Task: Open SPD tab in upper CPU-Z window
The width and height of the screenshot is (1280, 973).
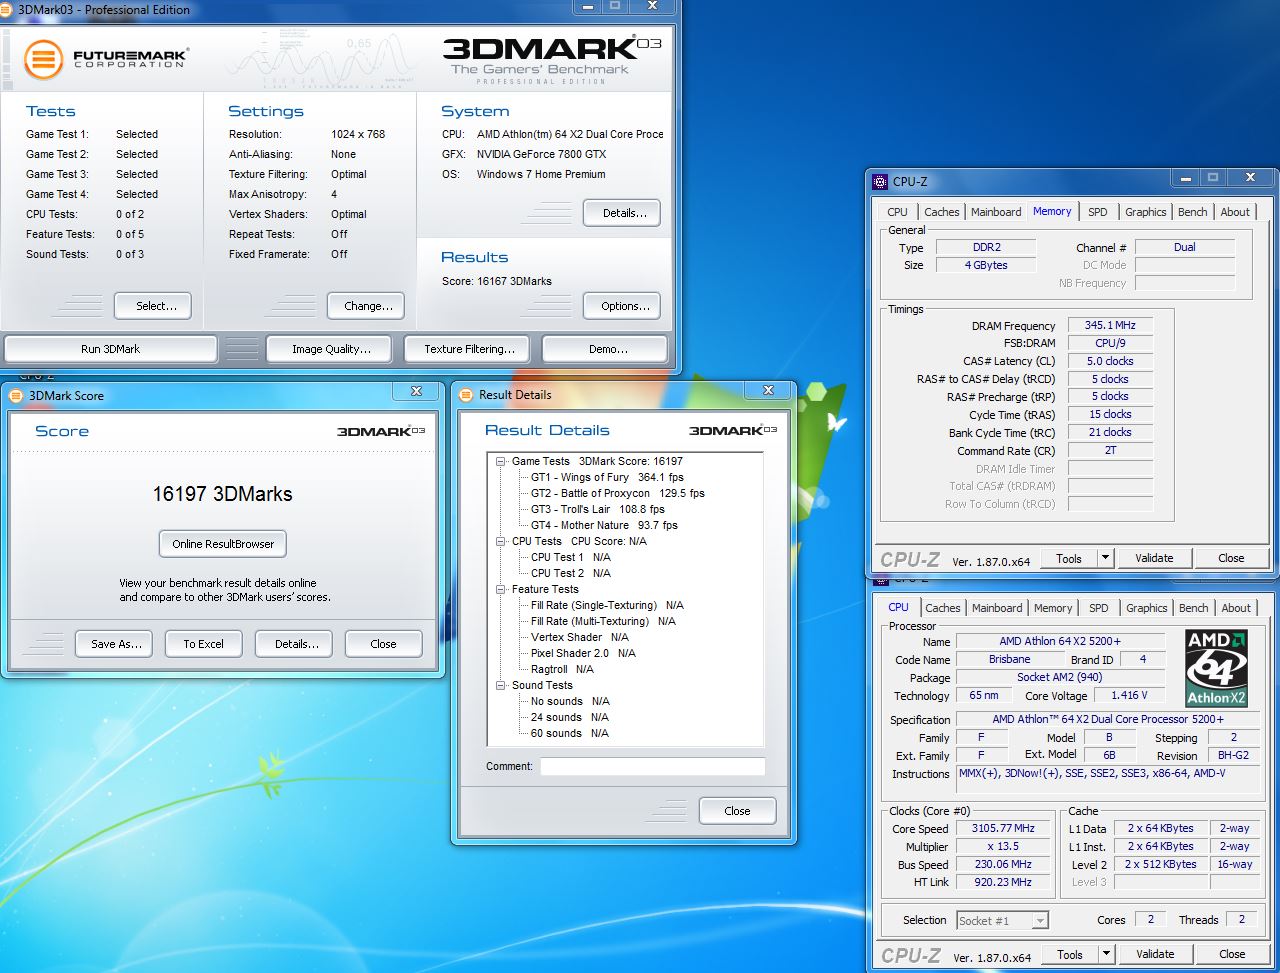Action: point(1098,212)
